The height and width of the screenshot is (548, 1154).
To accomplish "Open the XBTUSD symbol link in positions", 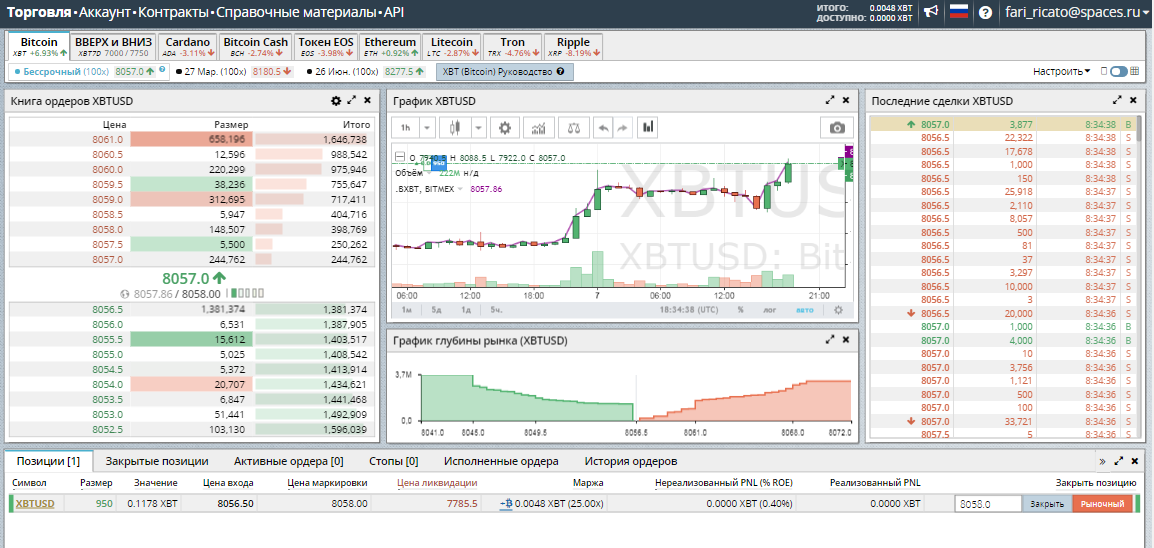I will (35, 504).
